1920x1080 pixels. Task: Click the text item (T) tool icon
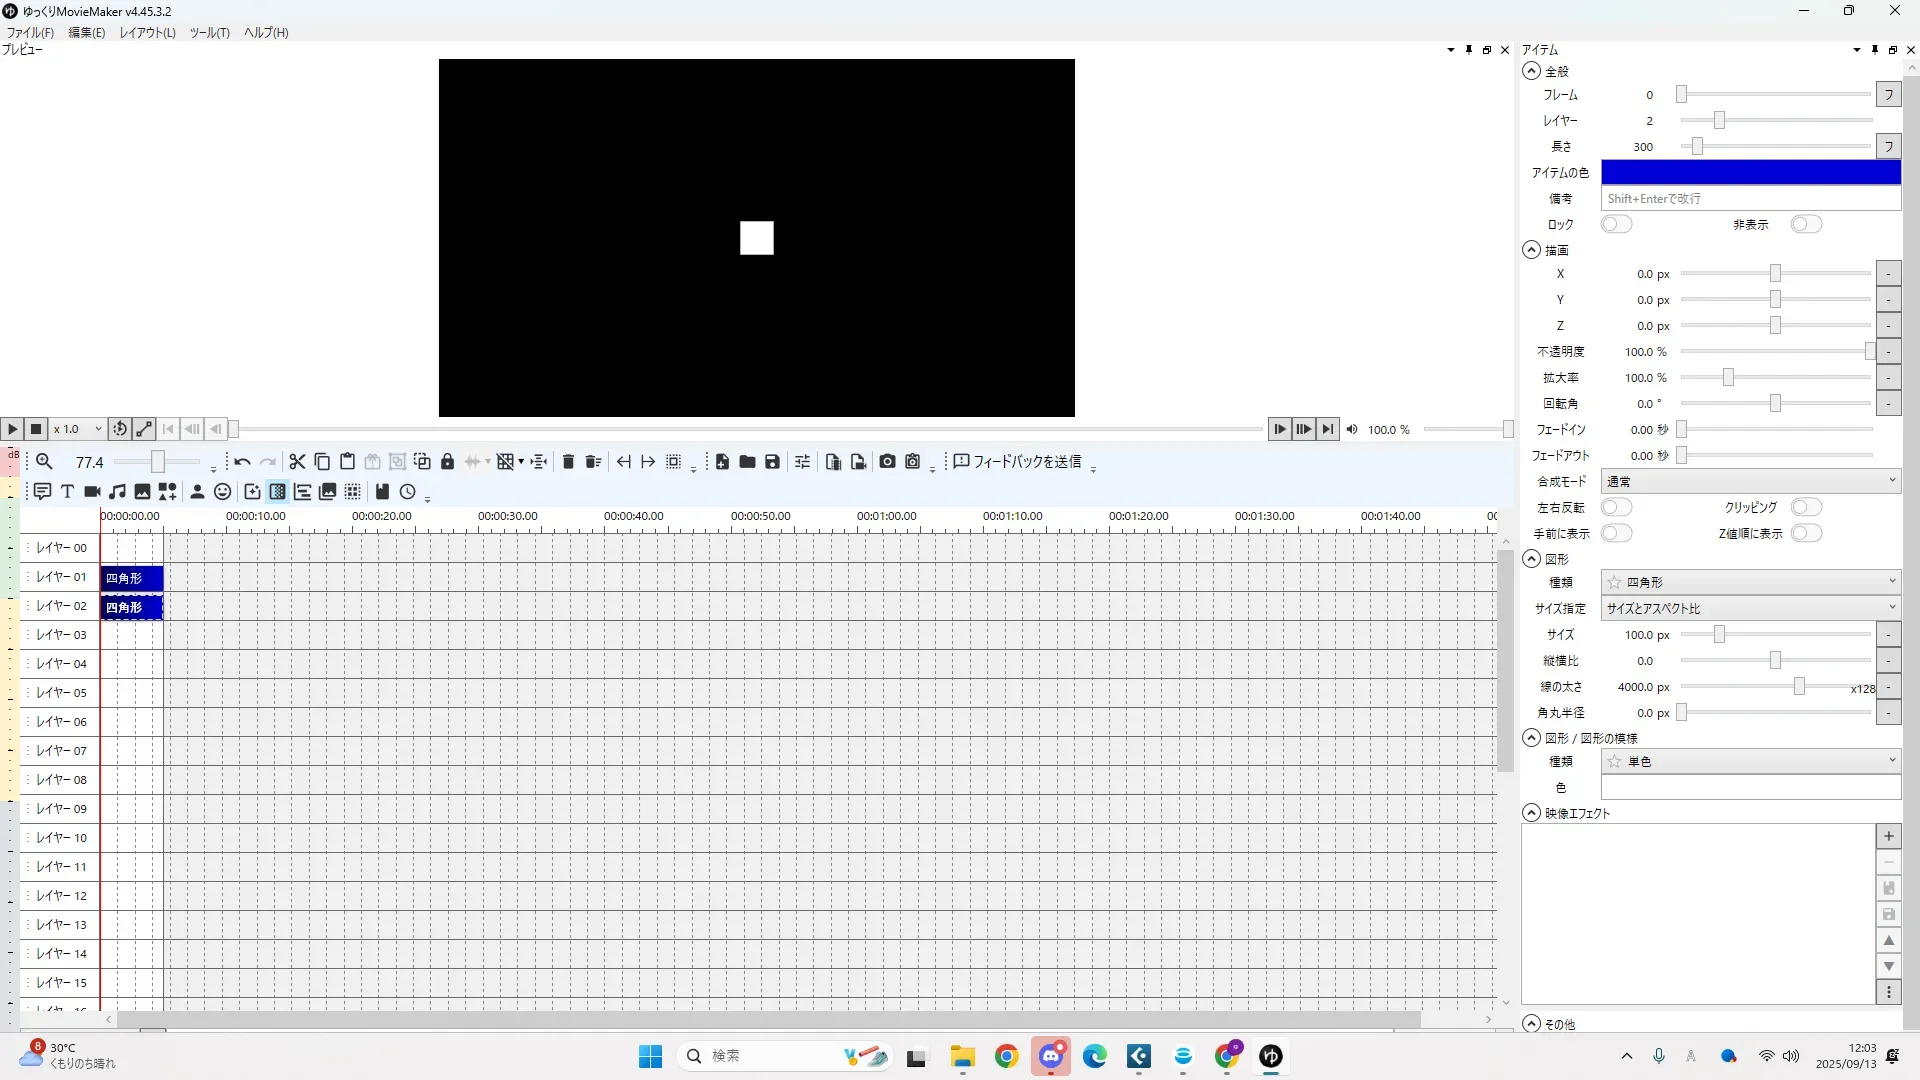tap(67, 491)
